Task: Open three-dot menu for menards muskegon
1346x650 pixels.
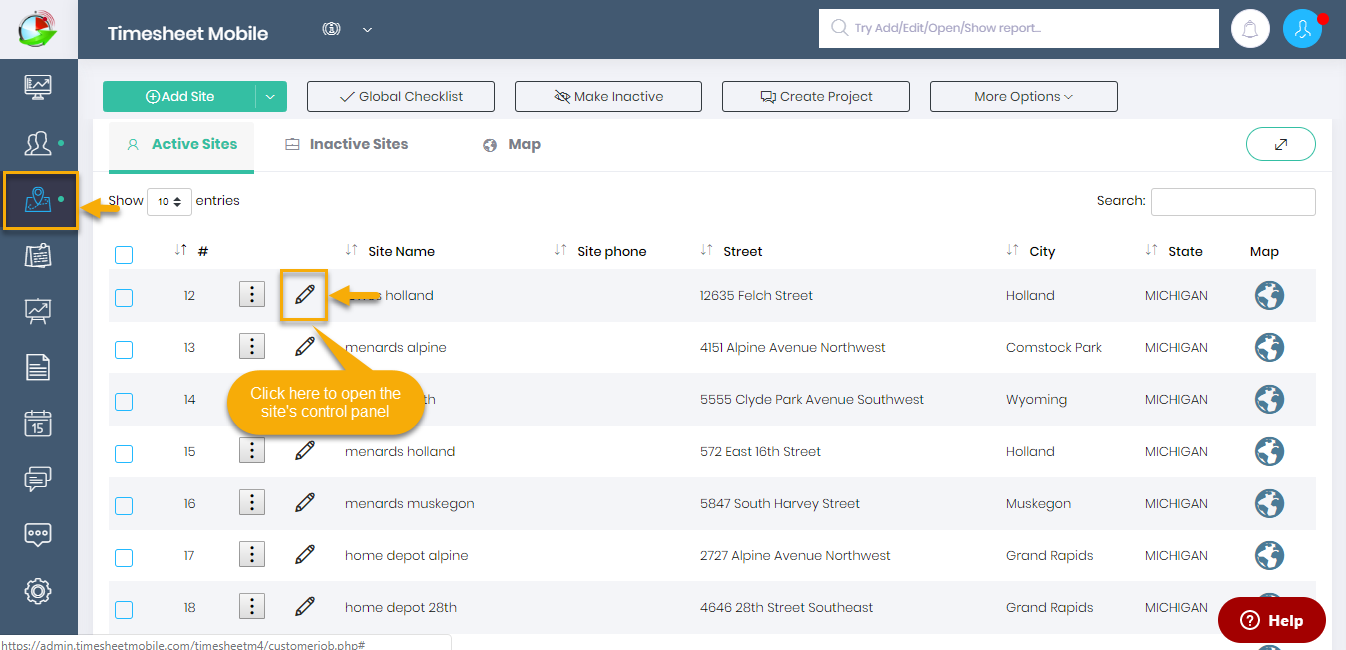Action: pyautogui.click(x=252, y=502)
